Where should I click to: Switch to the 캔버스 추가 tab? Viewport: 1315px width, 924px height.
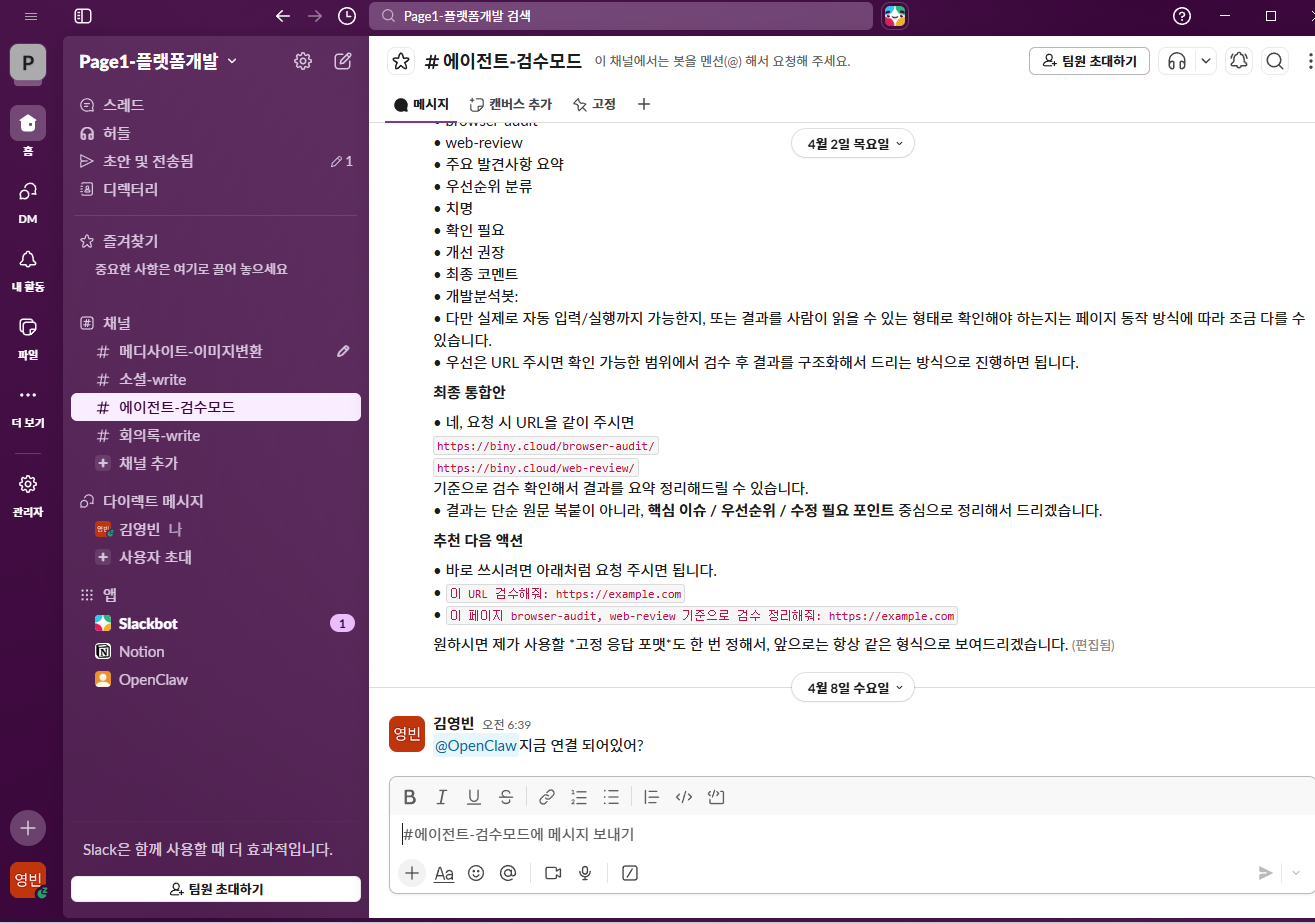pyautogui.click(x=511, y=104)
